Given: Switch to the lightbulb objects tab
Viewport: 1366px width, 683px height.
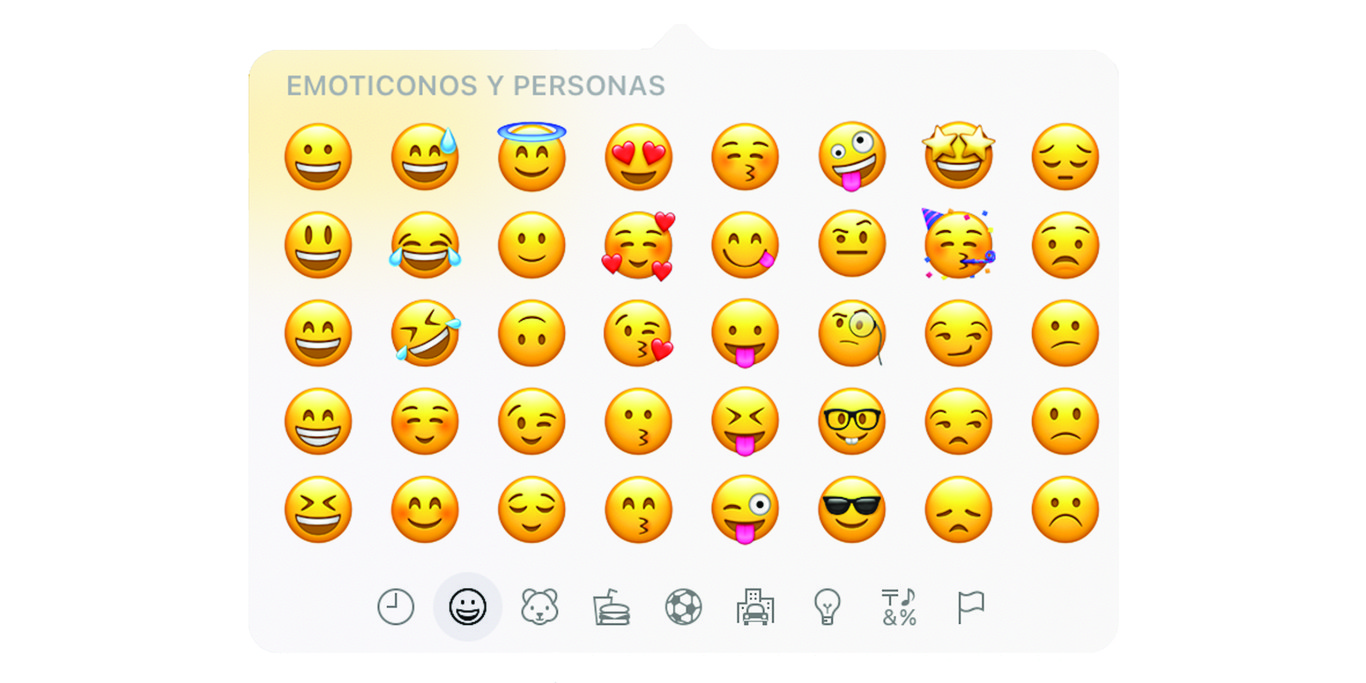Looking at the screenshot, I should tap(827, 607).
